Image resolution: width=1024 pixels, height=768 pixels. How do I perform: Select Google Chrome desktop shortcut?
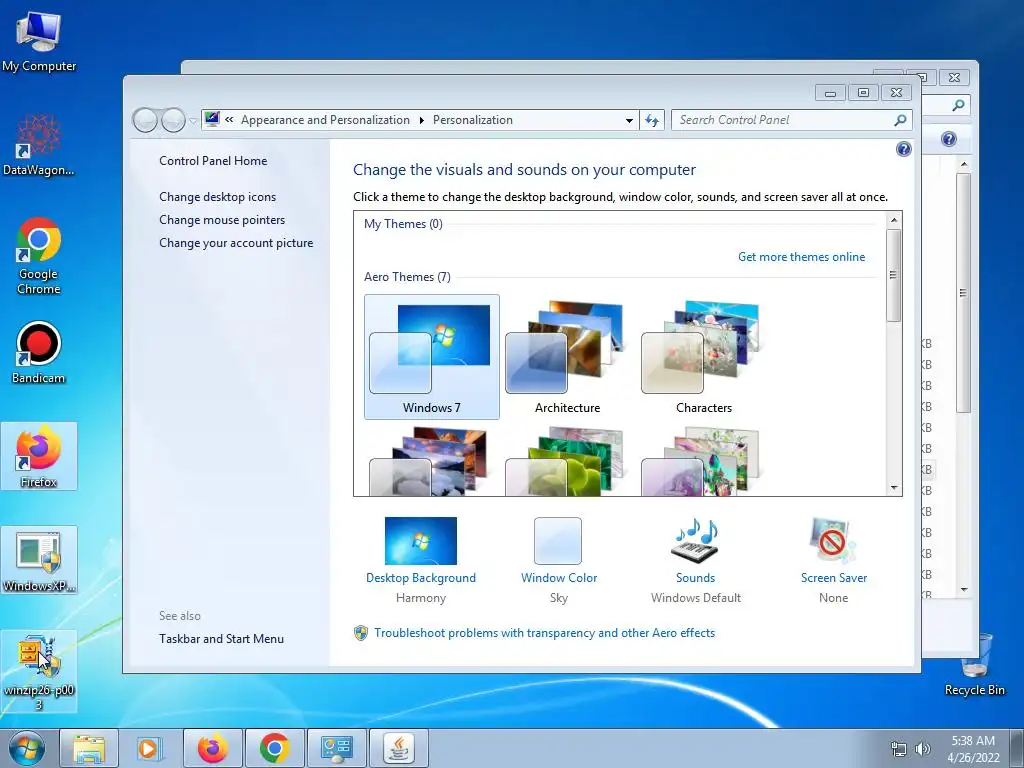click(x=39, y=256)
